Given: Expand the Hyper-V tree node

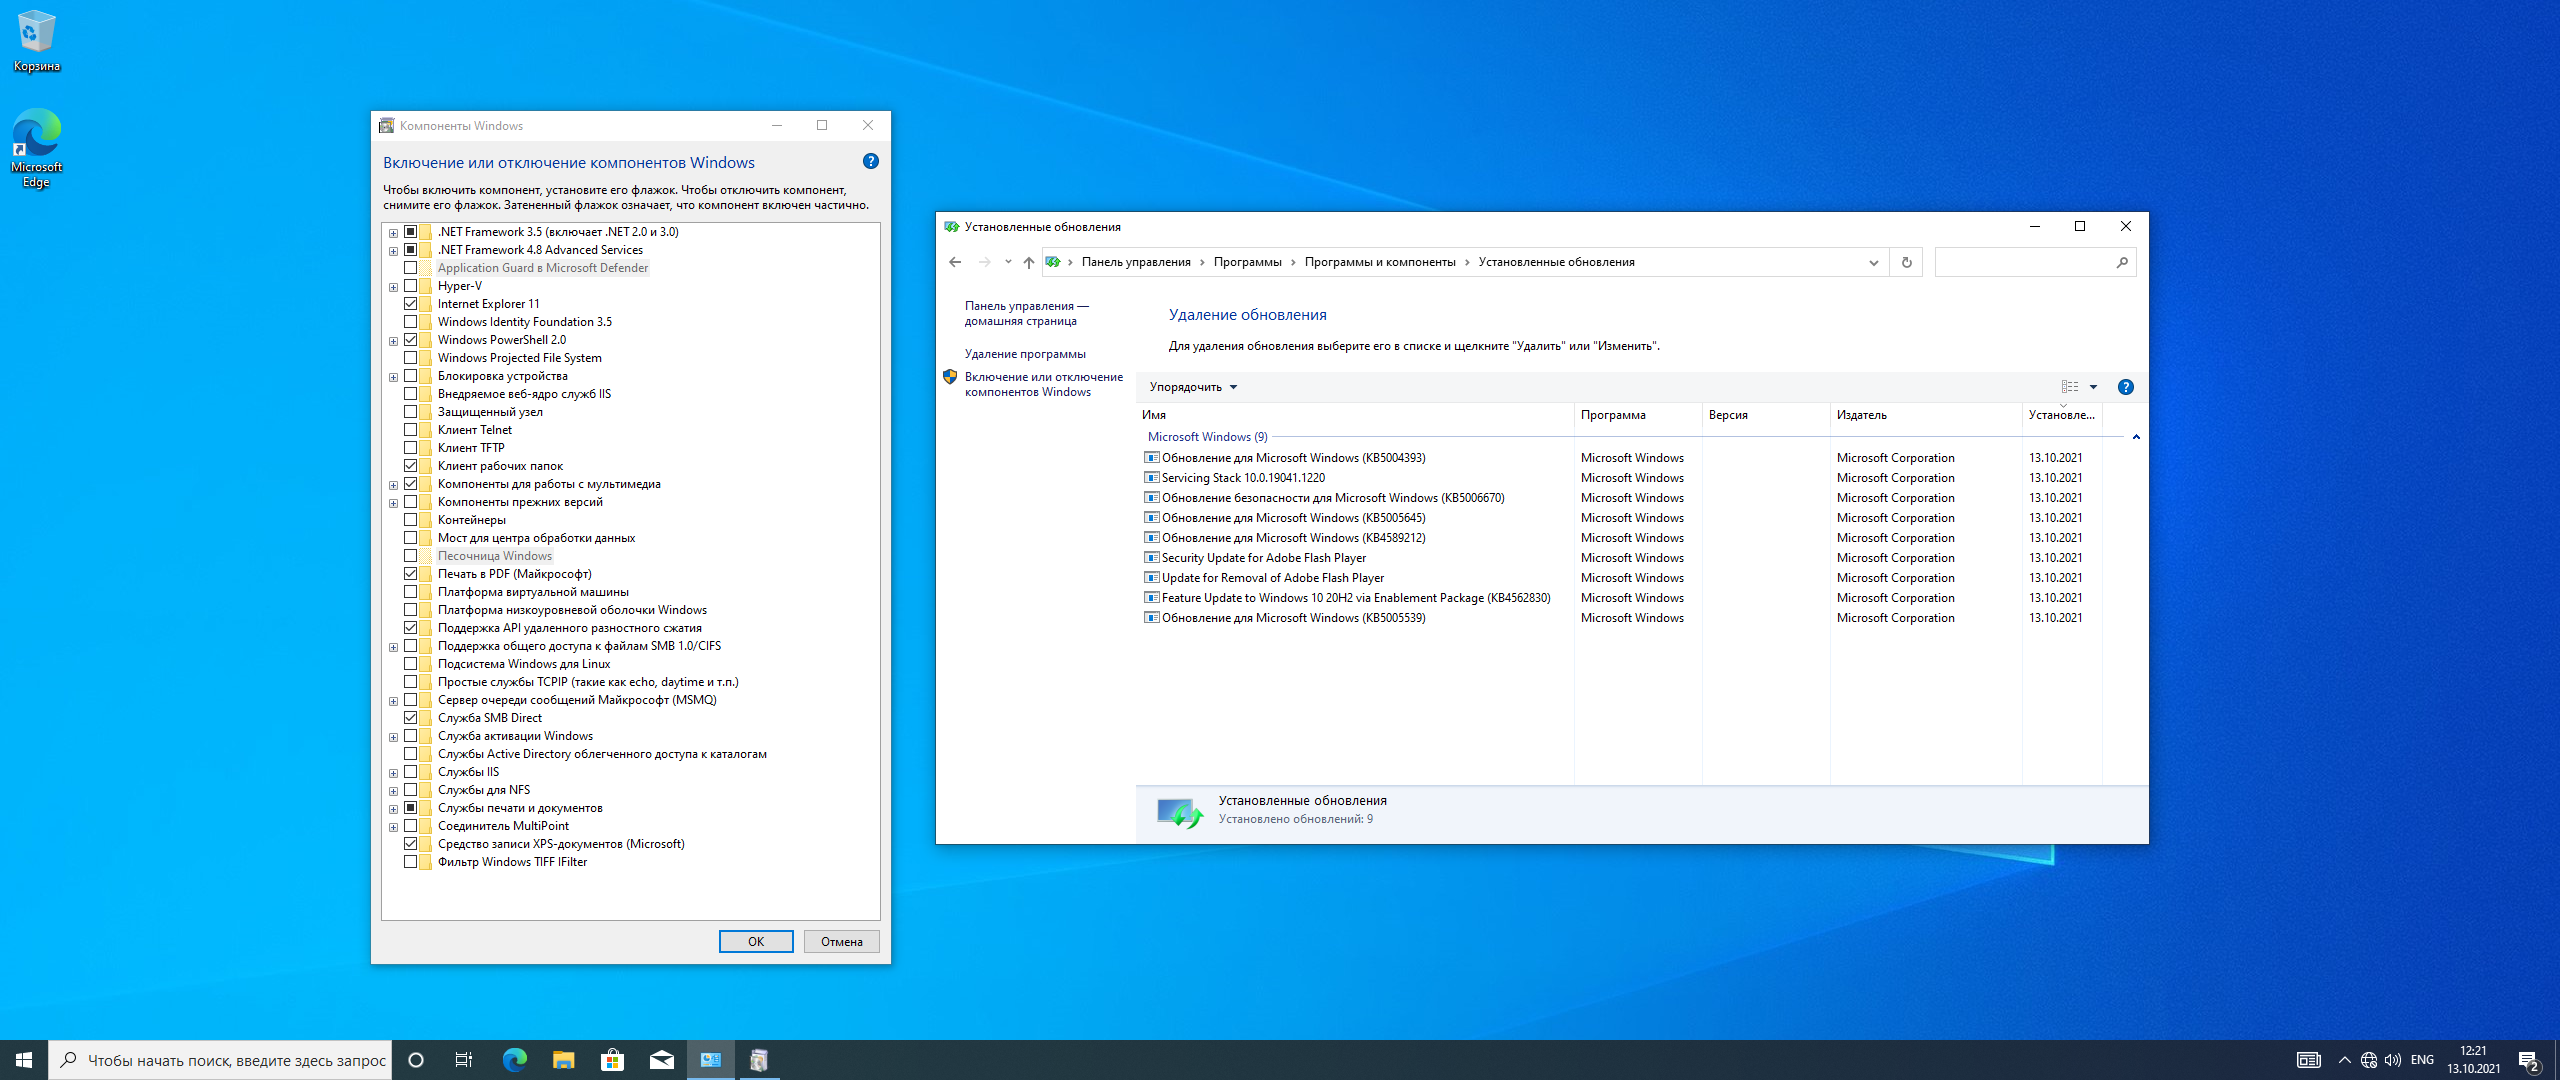Looking at the screenshot, I should coord(393,287).
